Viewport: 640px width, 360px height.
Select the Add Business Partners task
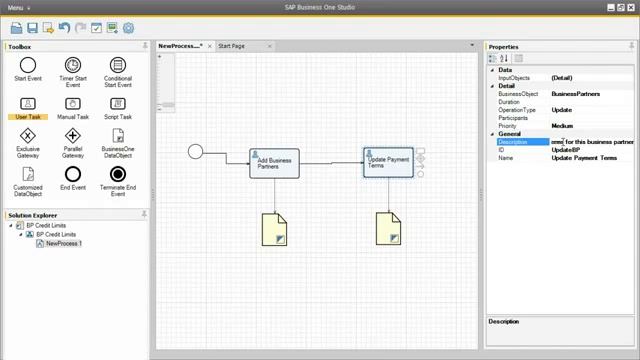pos(274,163)
